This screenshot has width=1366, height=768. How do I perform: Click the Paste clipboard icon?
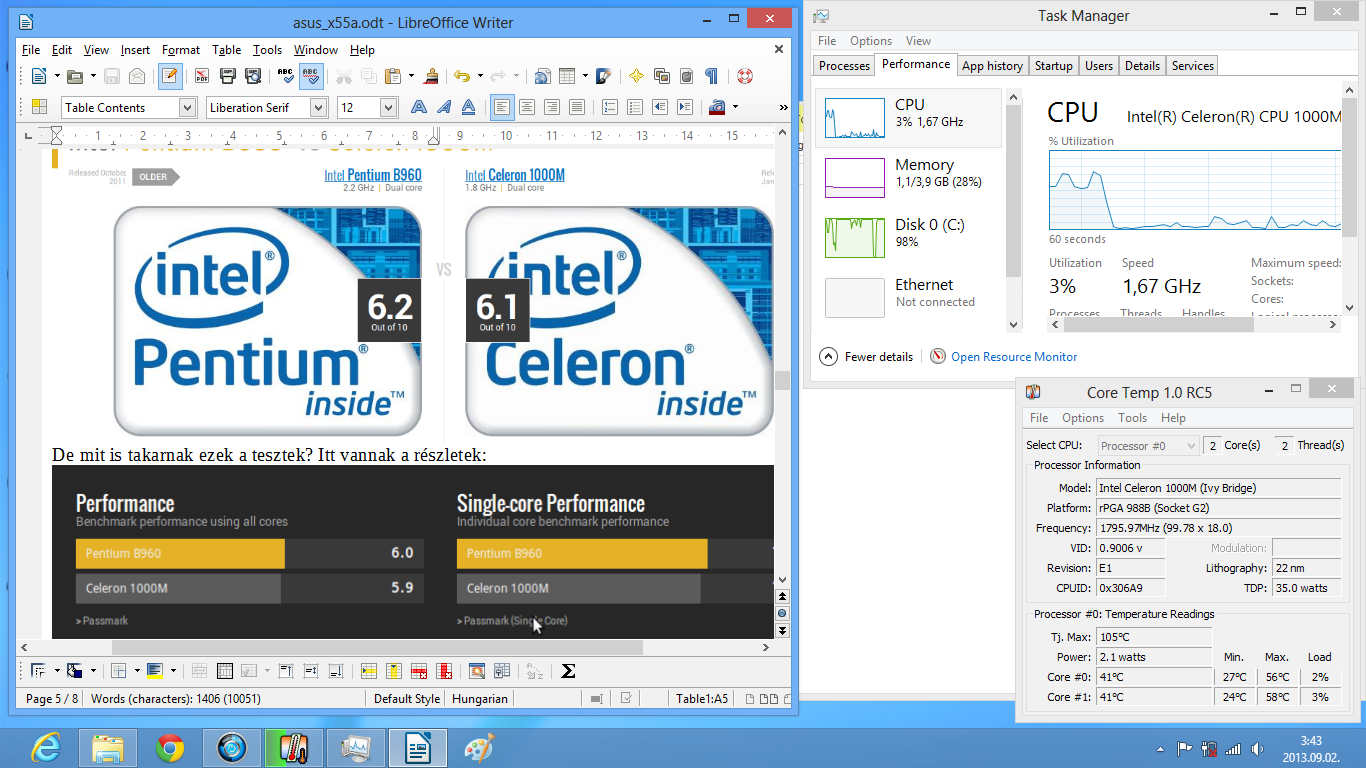(x=395, y=76)
